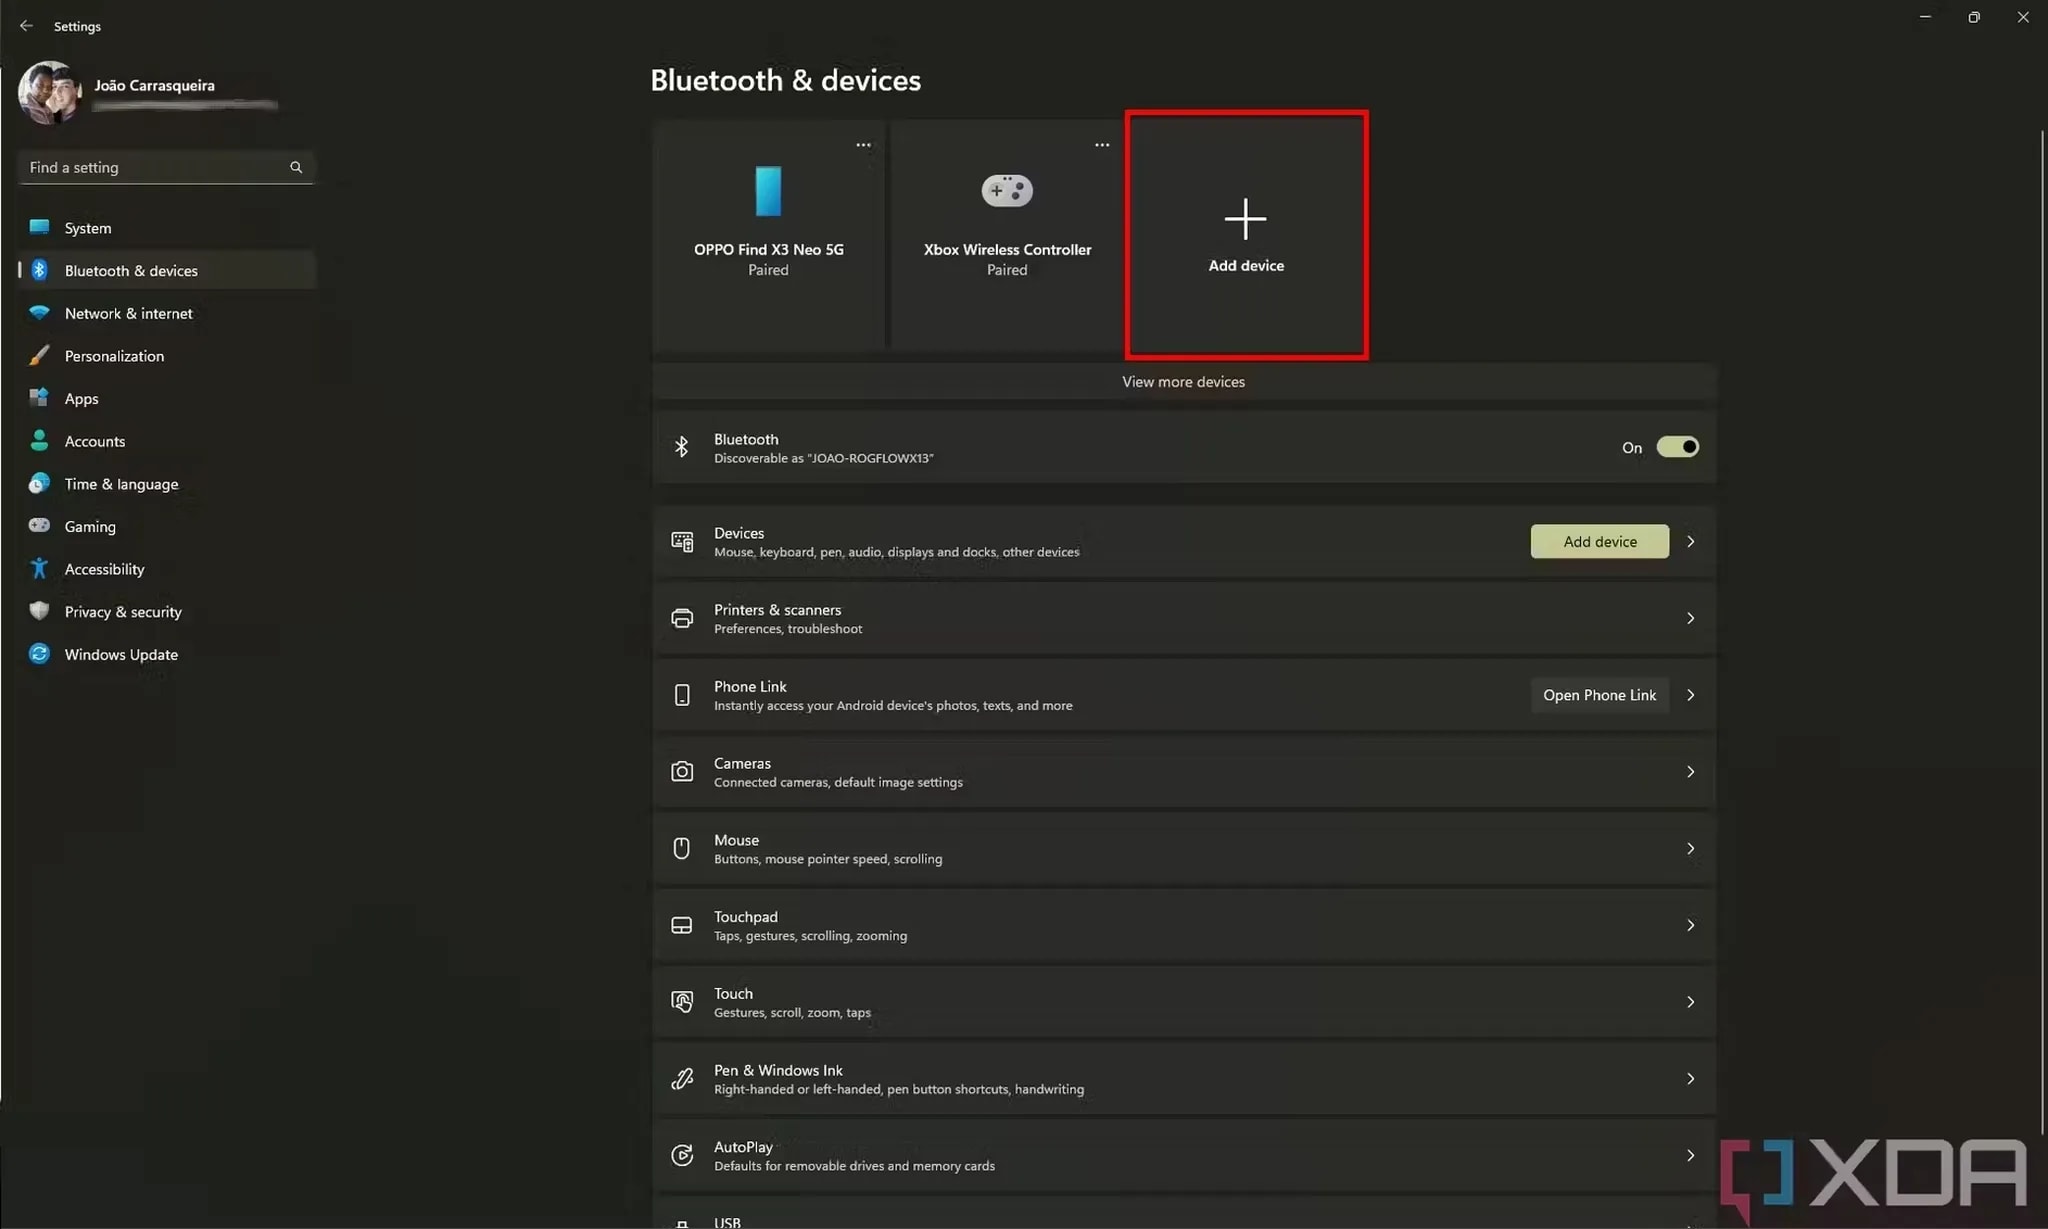Open the ellipsis menu on Xbox Wireless Controller

[1100, 145]
